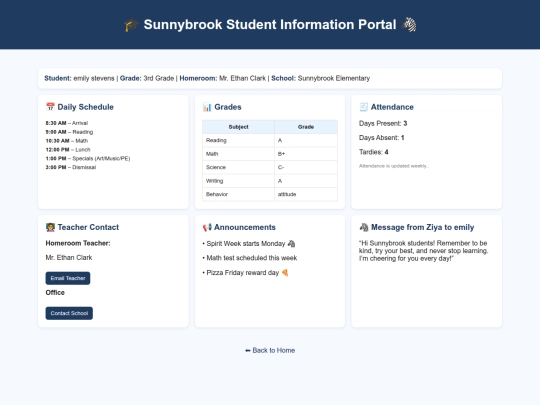
Task: Click the Office label
Action: pyautogui.click(x=55, y=292)
